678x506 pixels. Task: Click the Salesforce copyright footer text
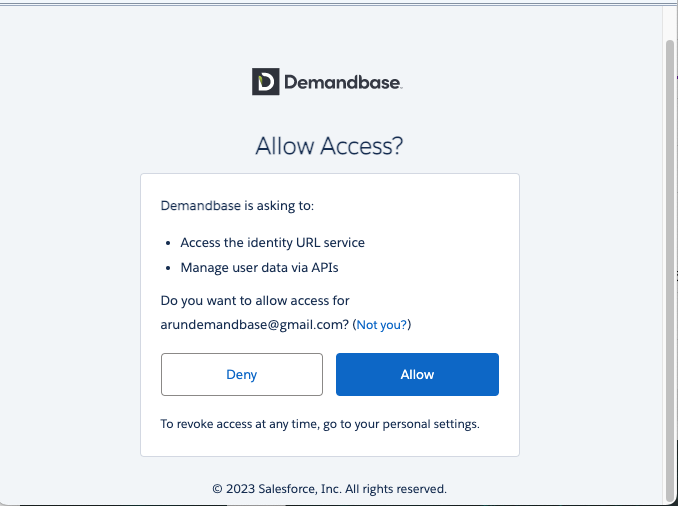click(329, 489)
